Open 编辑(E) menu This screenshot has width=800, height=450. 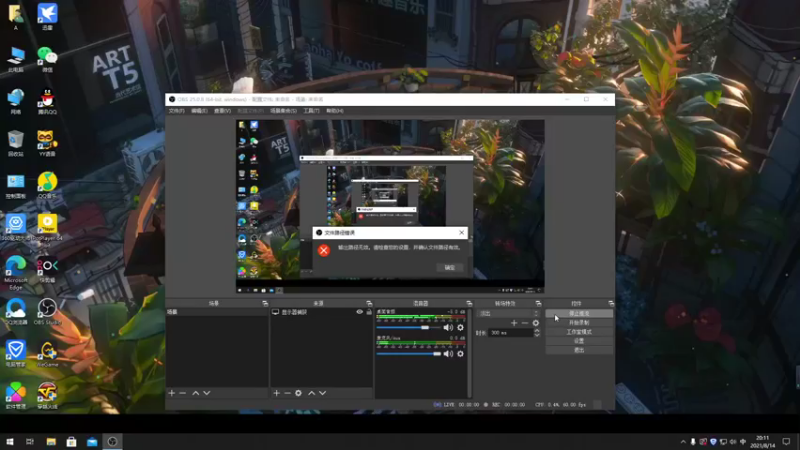[199, 111]
